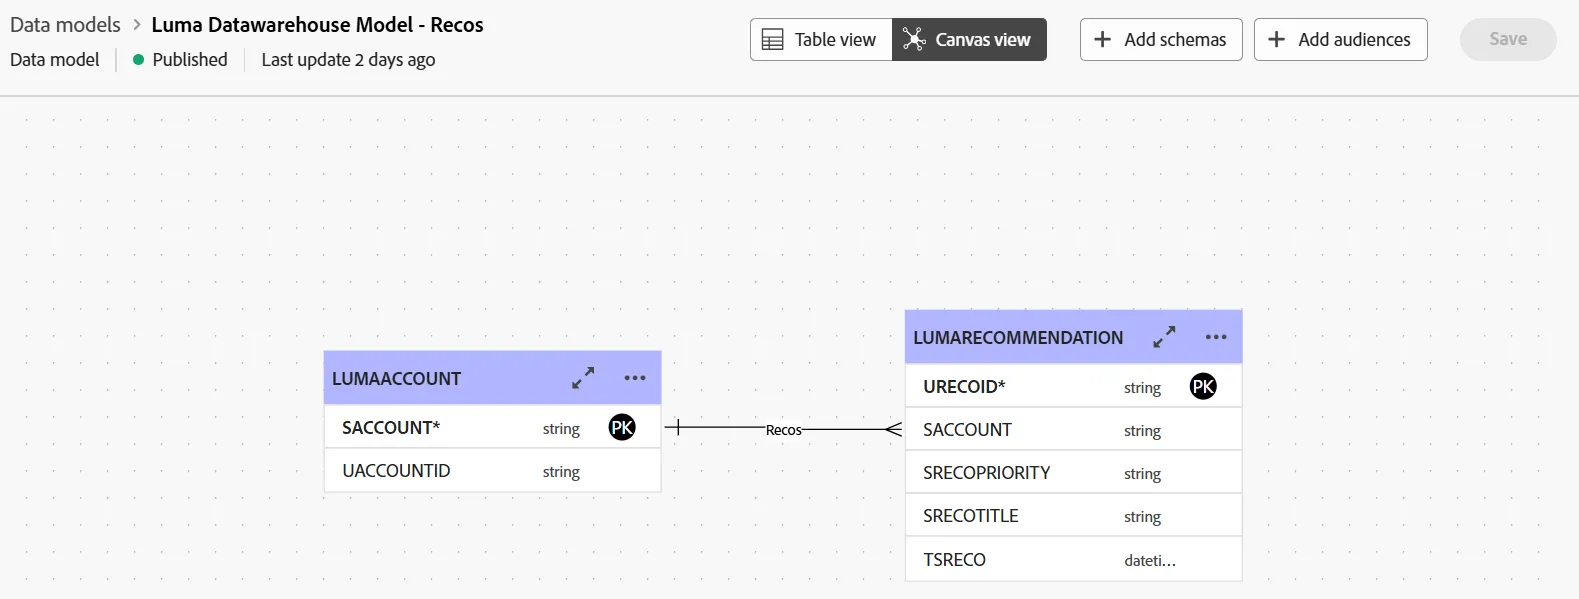The image size is (1579, 599).
Task: Expand the LUMARECOMMENDATION table card
Action: [1164, 337]
